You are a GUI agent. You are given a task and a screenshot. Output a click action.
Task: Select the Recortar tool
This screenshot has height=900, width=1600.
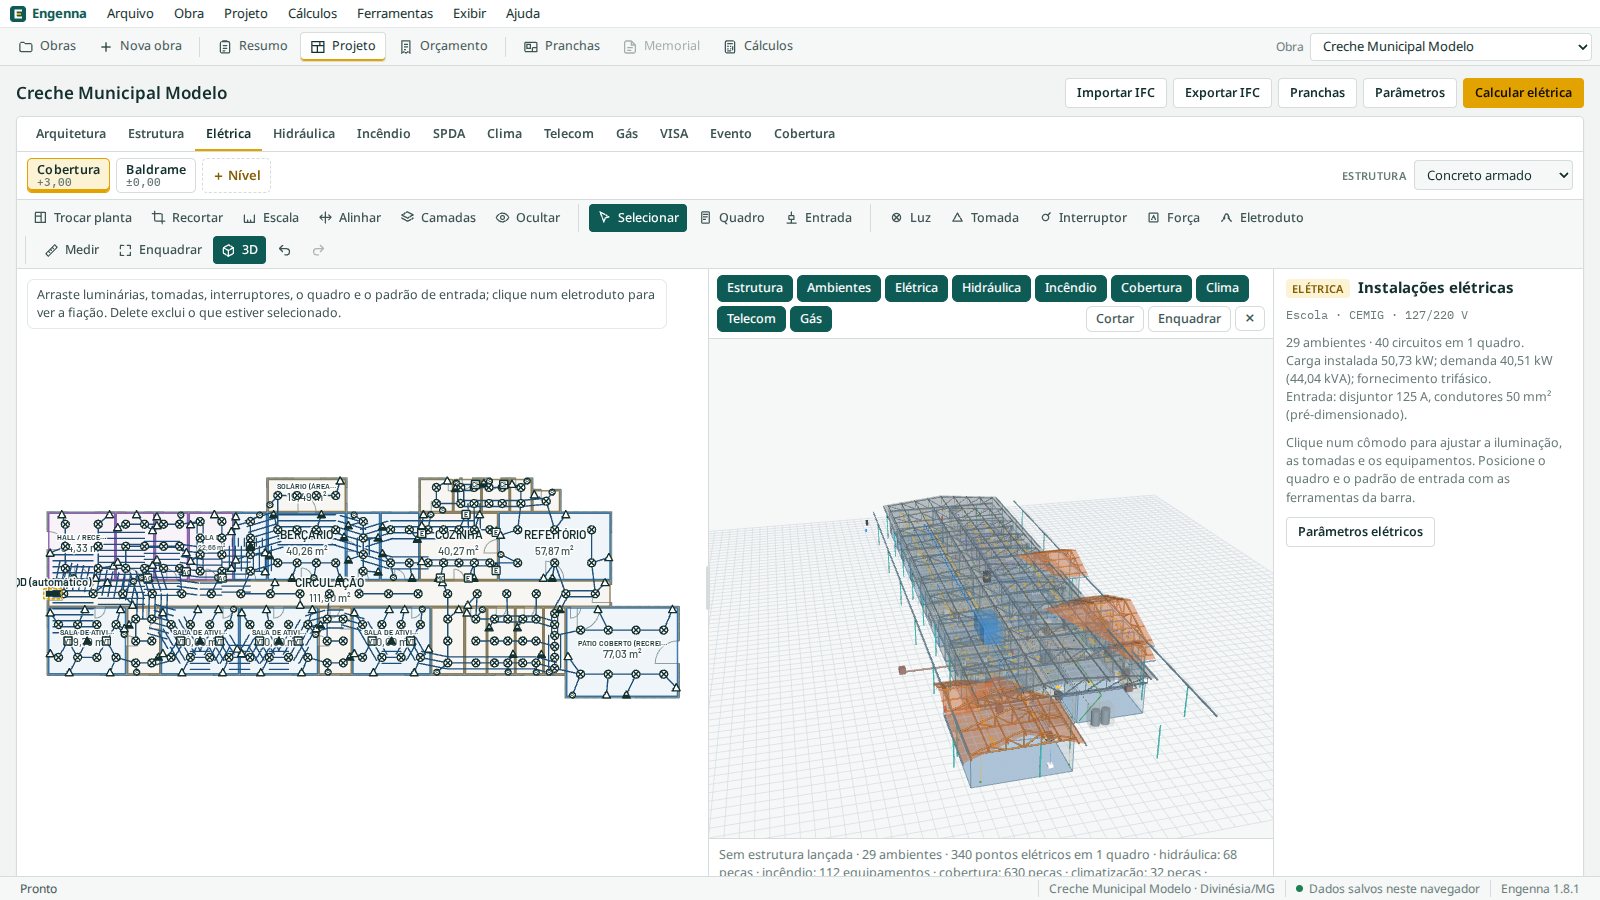coord(187,218)
